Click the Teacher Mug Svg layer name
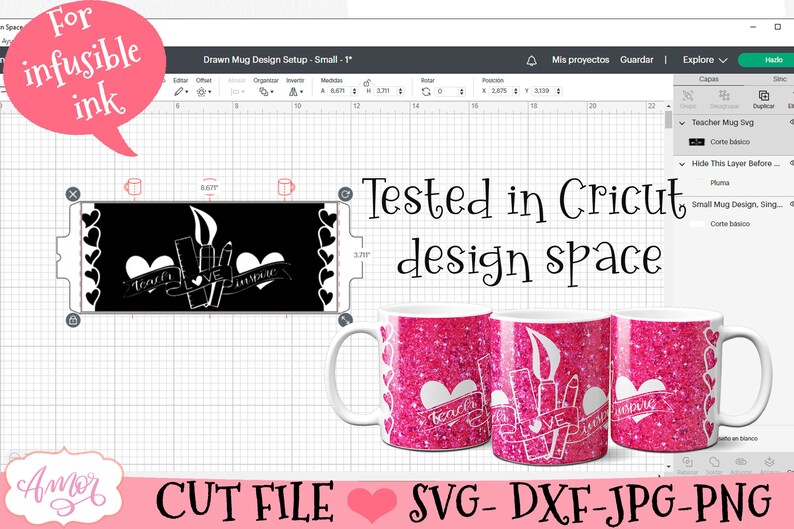The width and height of the screenshot is (794, 529). point(723,123)
